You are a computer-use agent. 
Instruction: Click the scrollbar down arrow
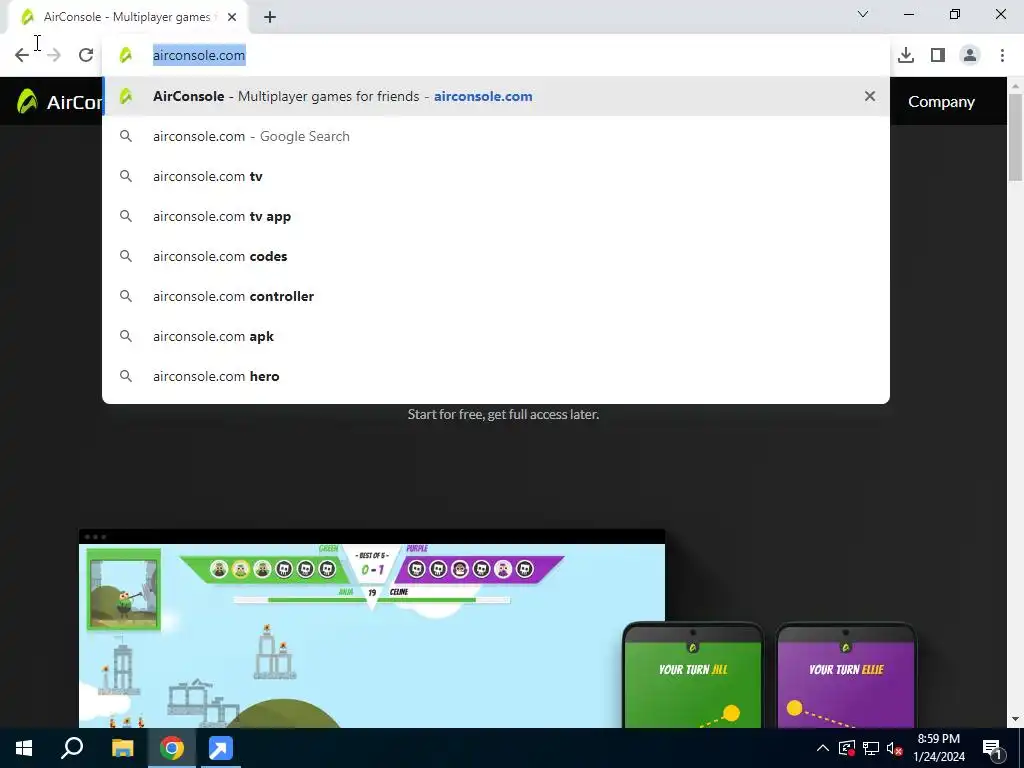pyautogui.click(x=1015, y=719)
